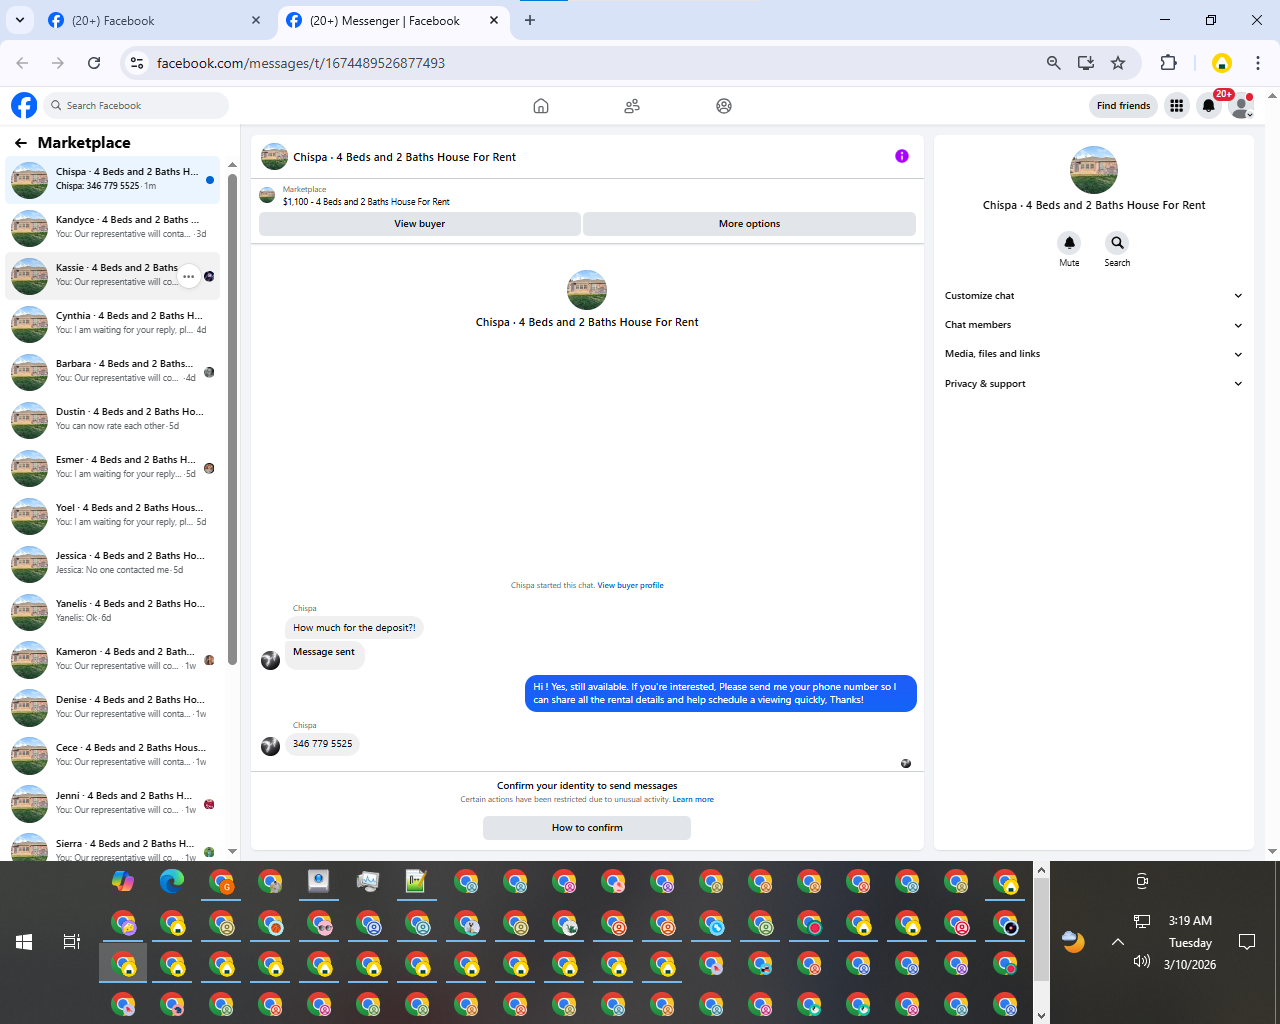Search within the conversation
The image size is (1280, 1024).
pyautogui.click(x=1117, y=243)
